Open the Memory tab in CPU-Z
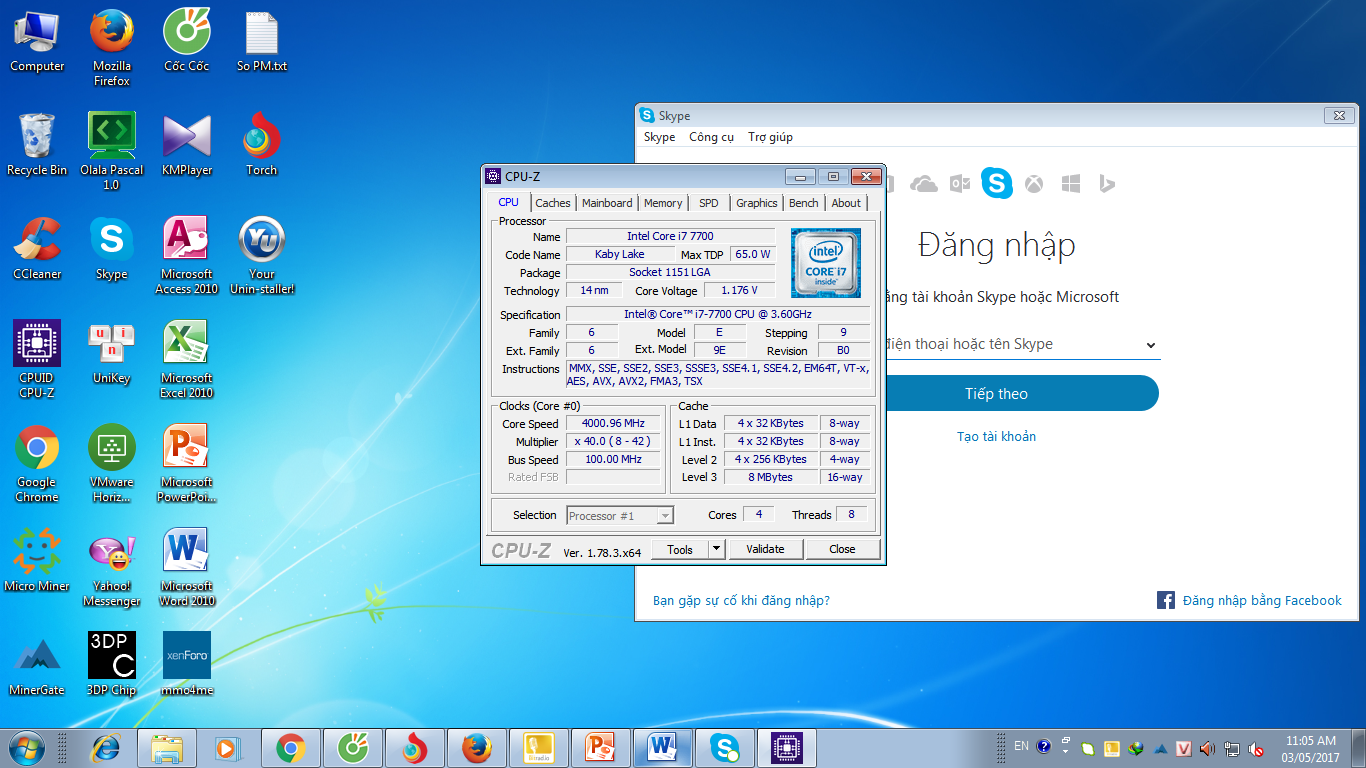1366x768 pixels. tap(663, 203)
